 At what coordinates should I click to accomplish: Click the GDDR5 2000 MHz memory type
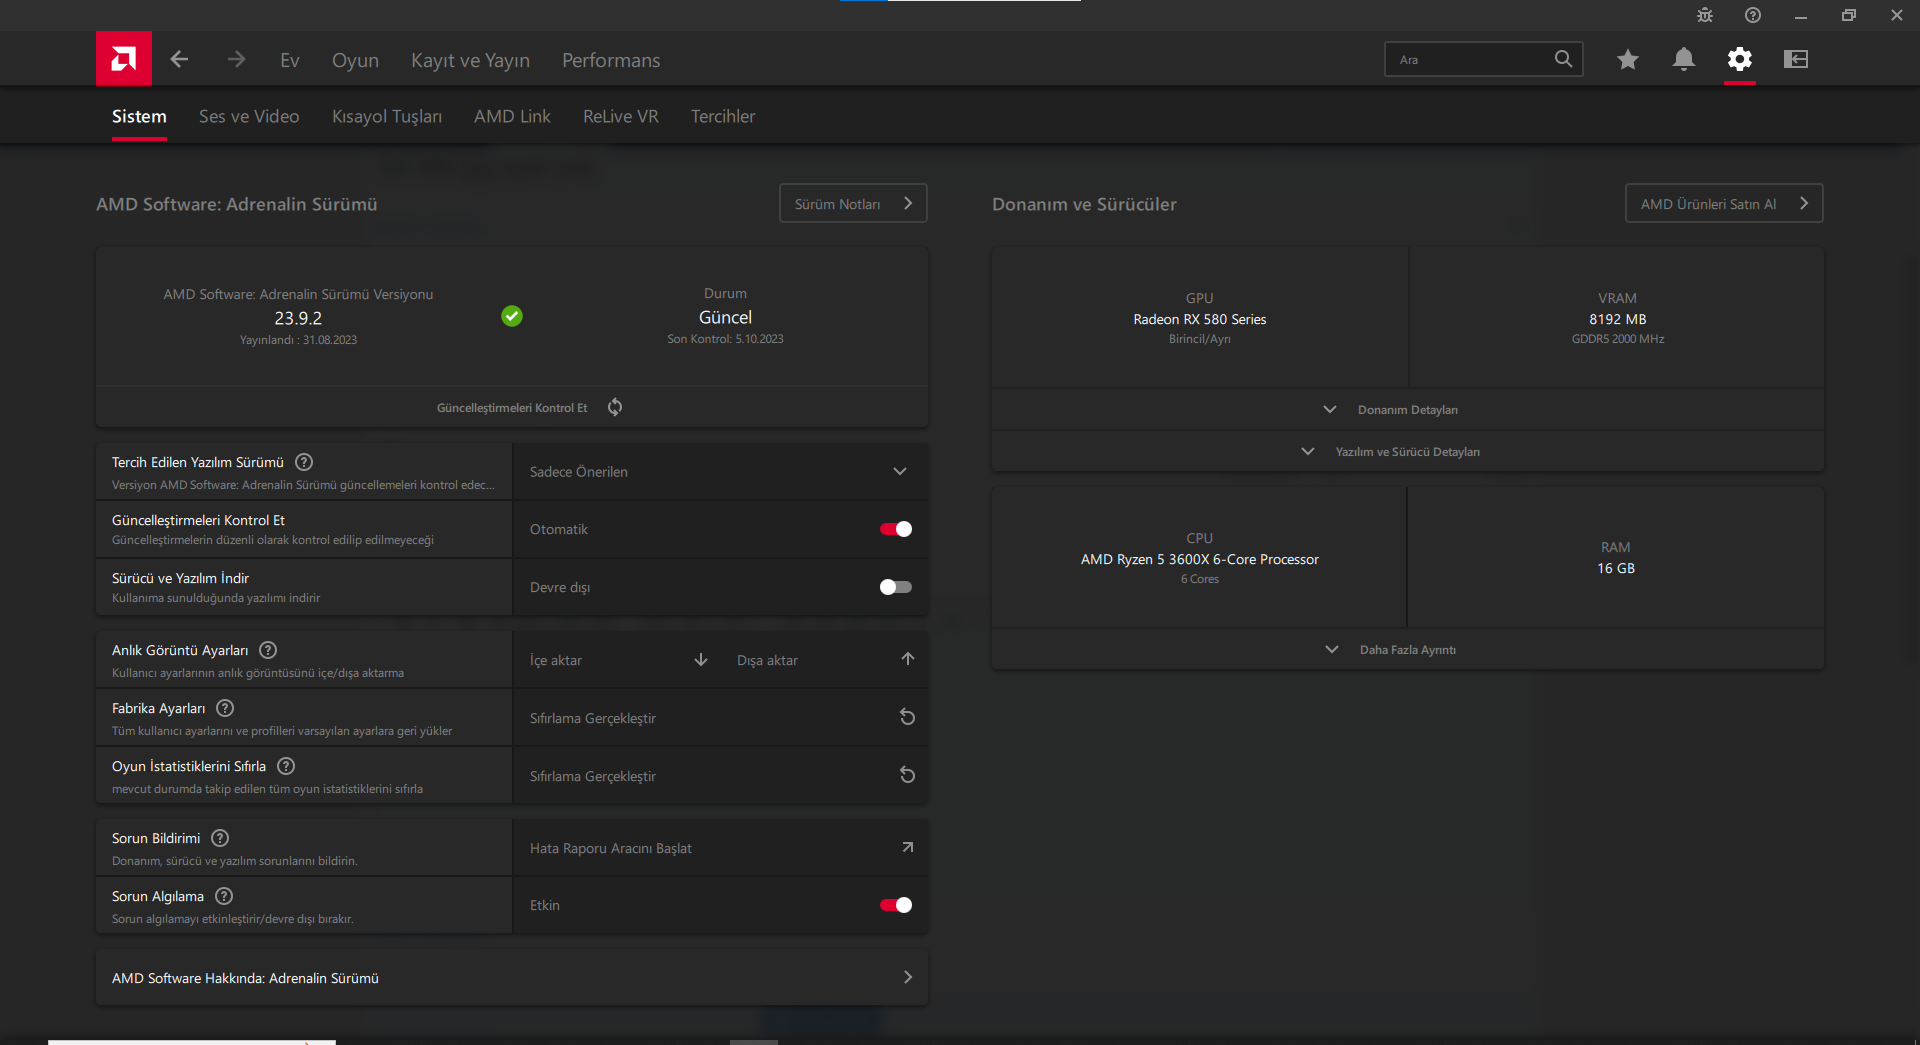point(1618,339)
